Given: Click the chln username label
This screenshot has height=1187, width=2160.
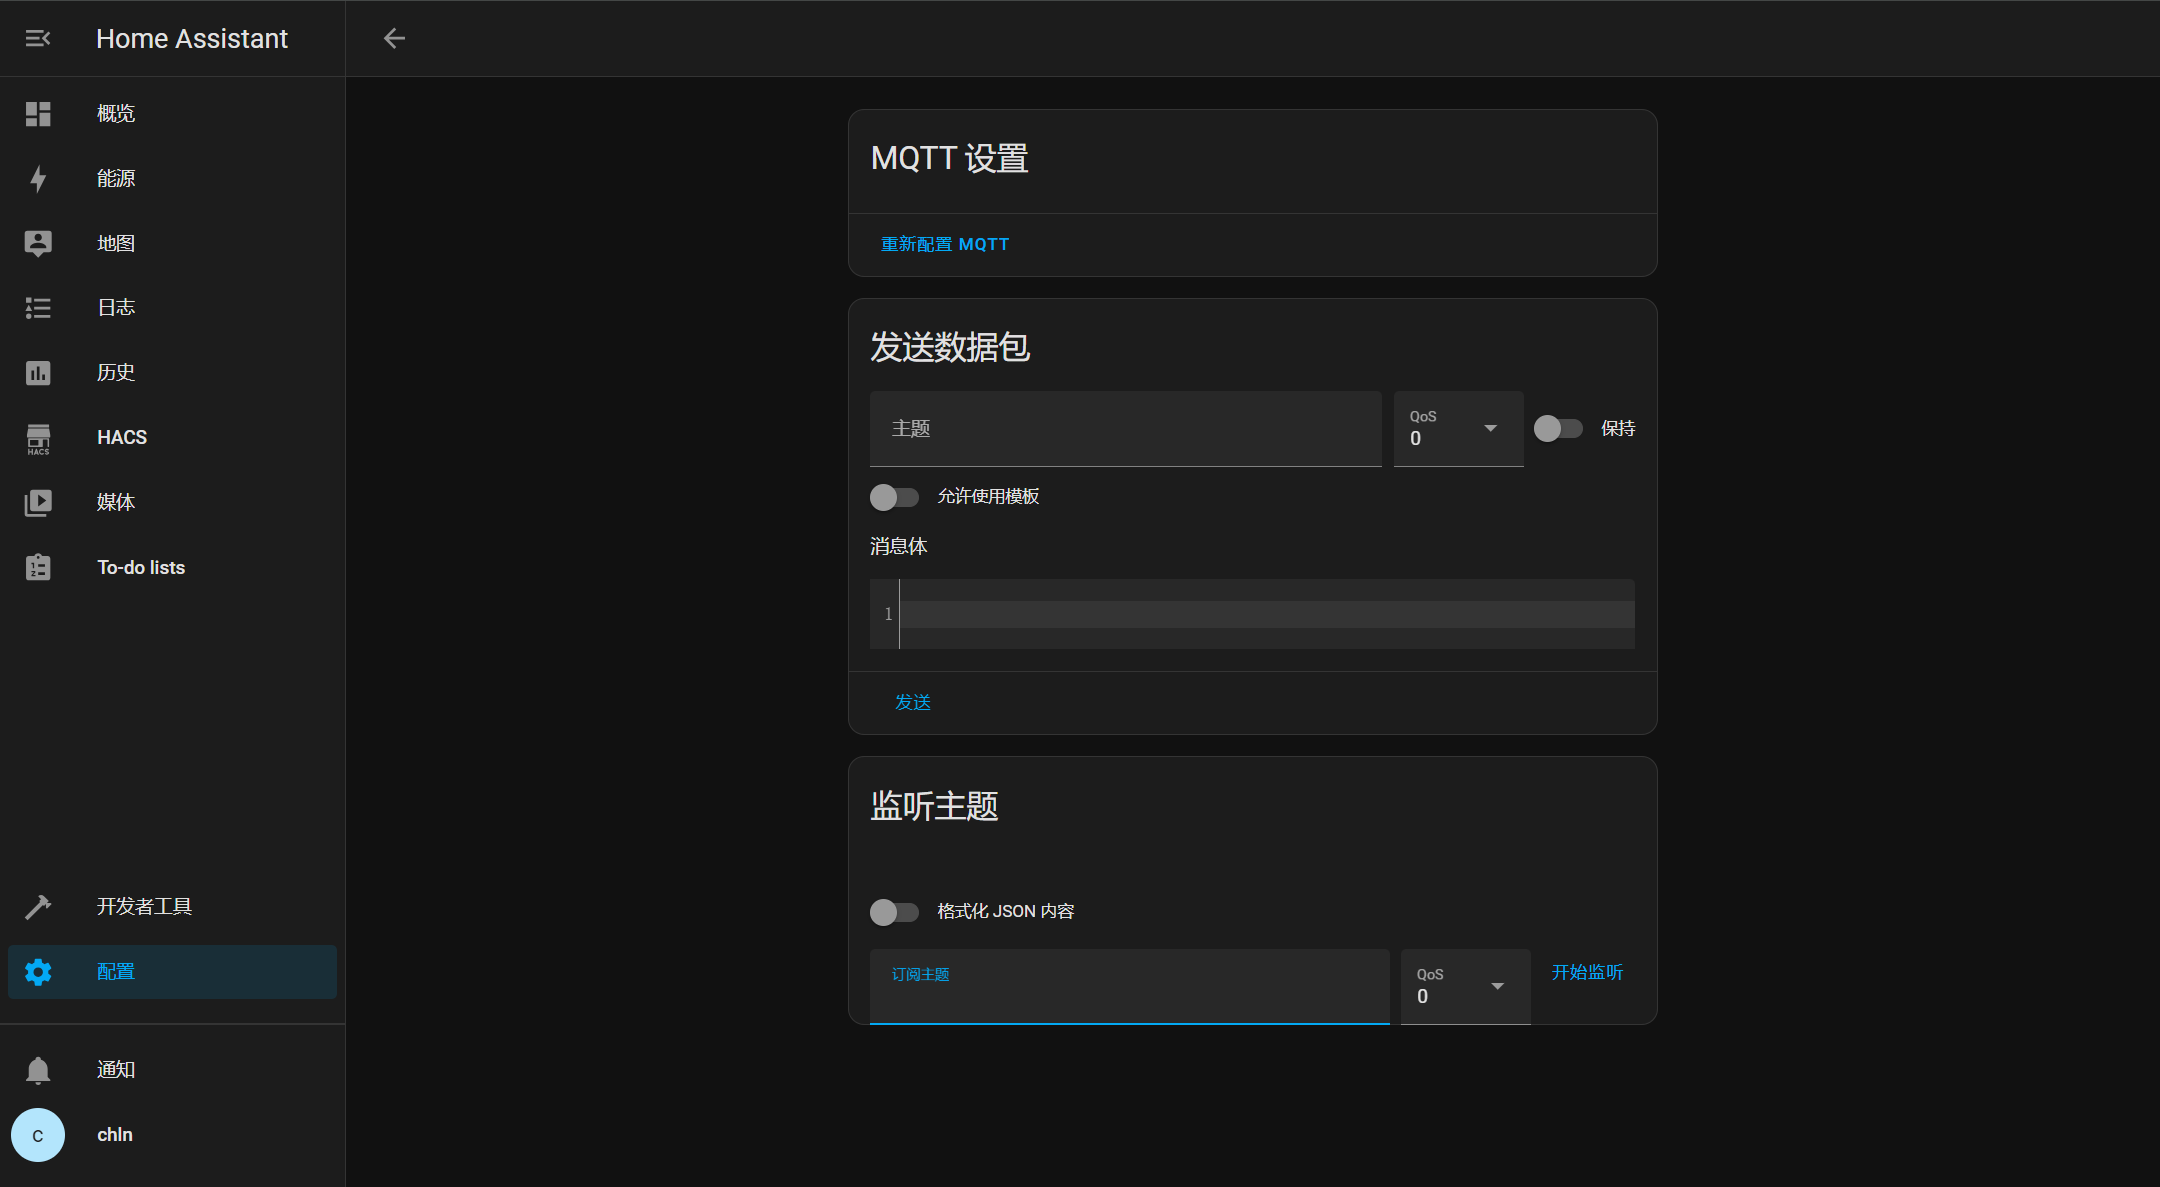Looking at the screenshot, I should tap(115, 1135).
